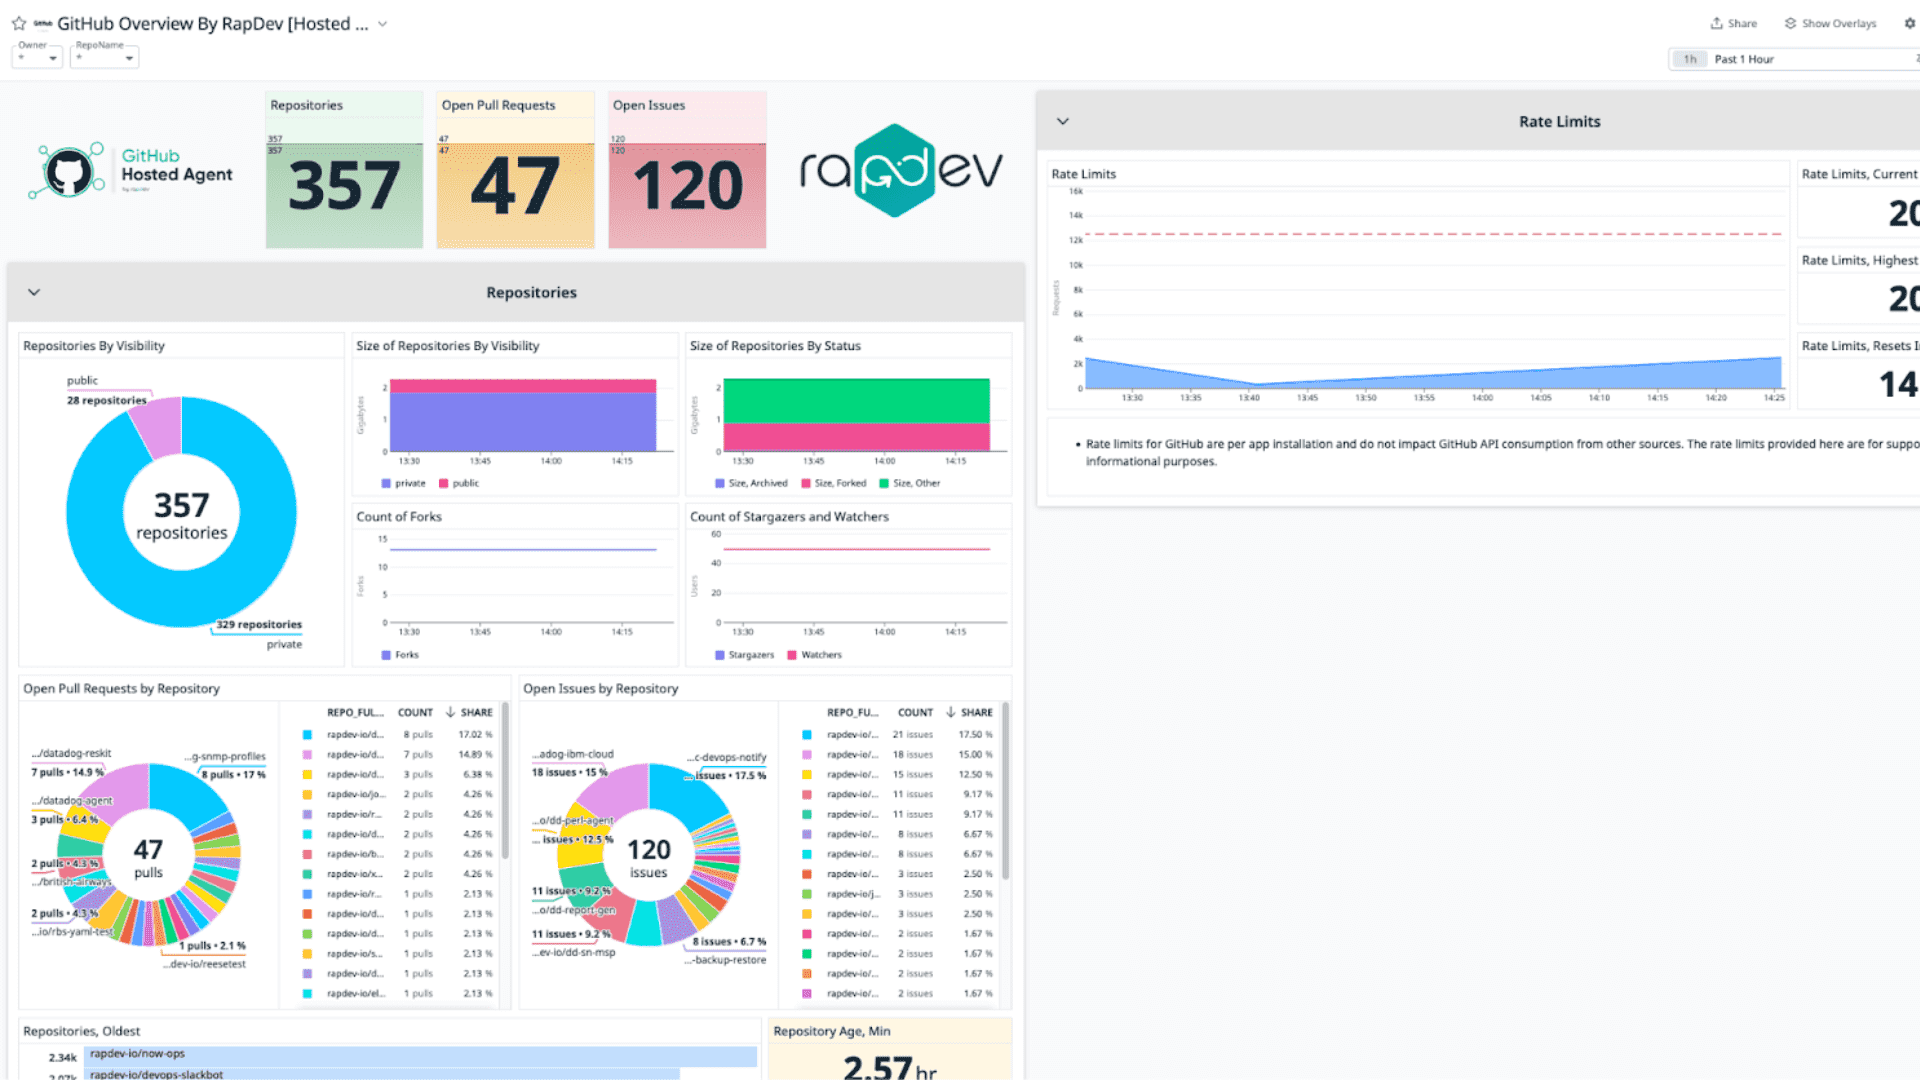The height and width of the screenshot is (1080, 1920).
Task: Sort pull requests table by COUNT header
Action: [x=415, y=713]
